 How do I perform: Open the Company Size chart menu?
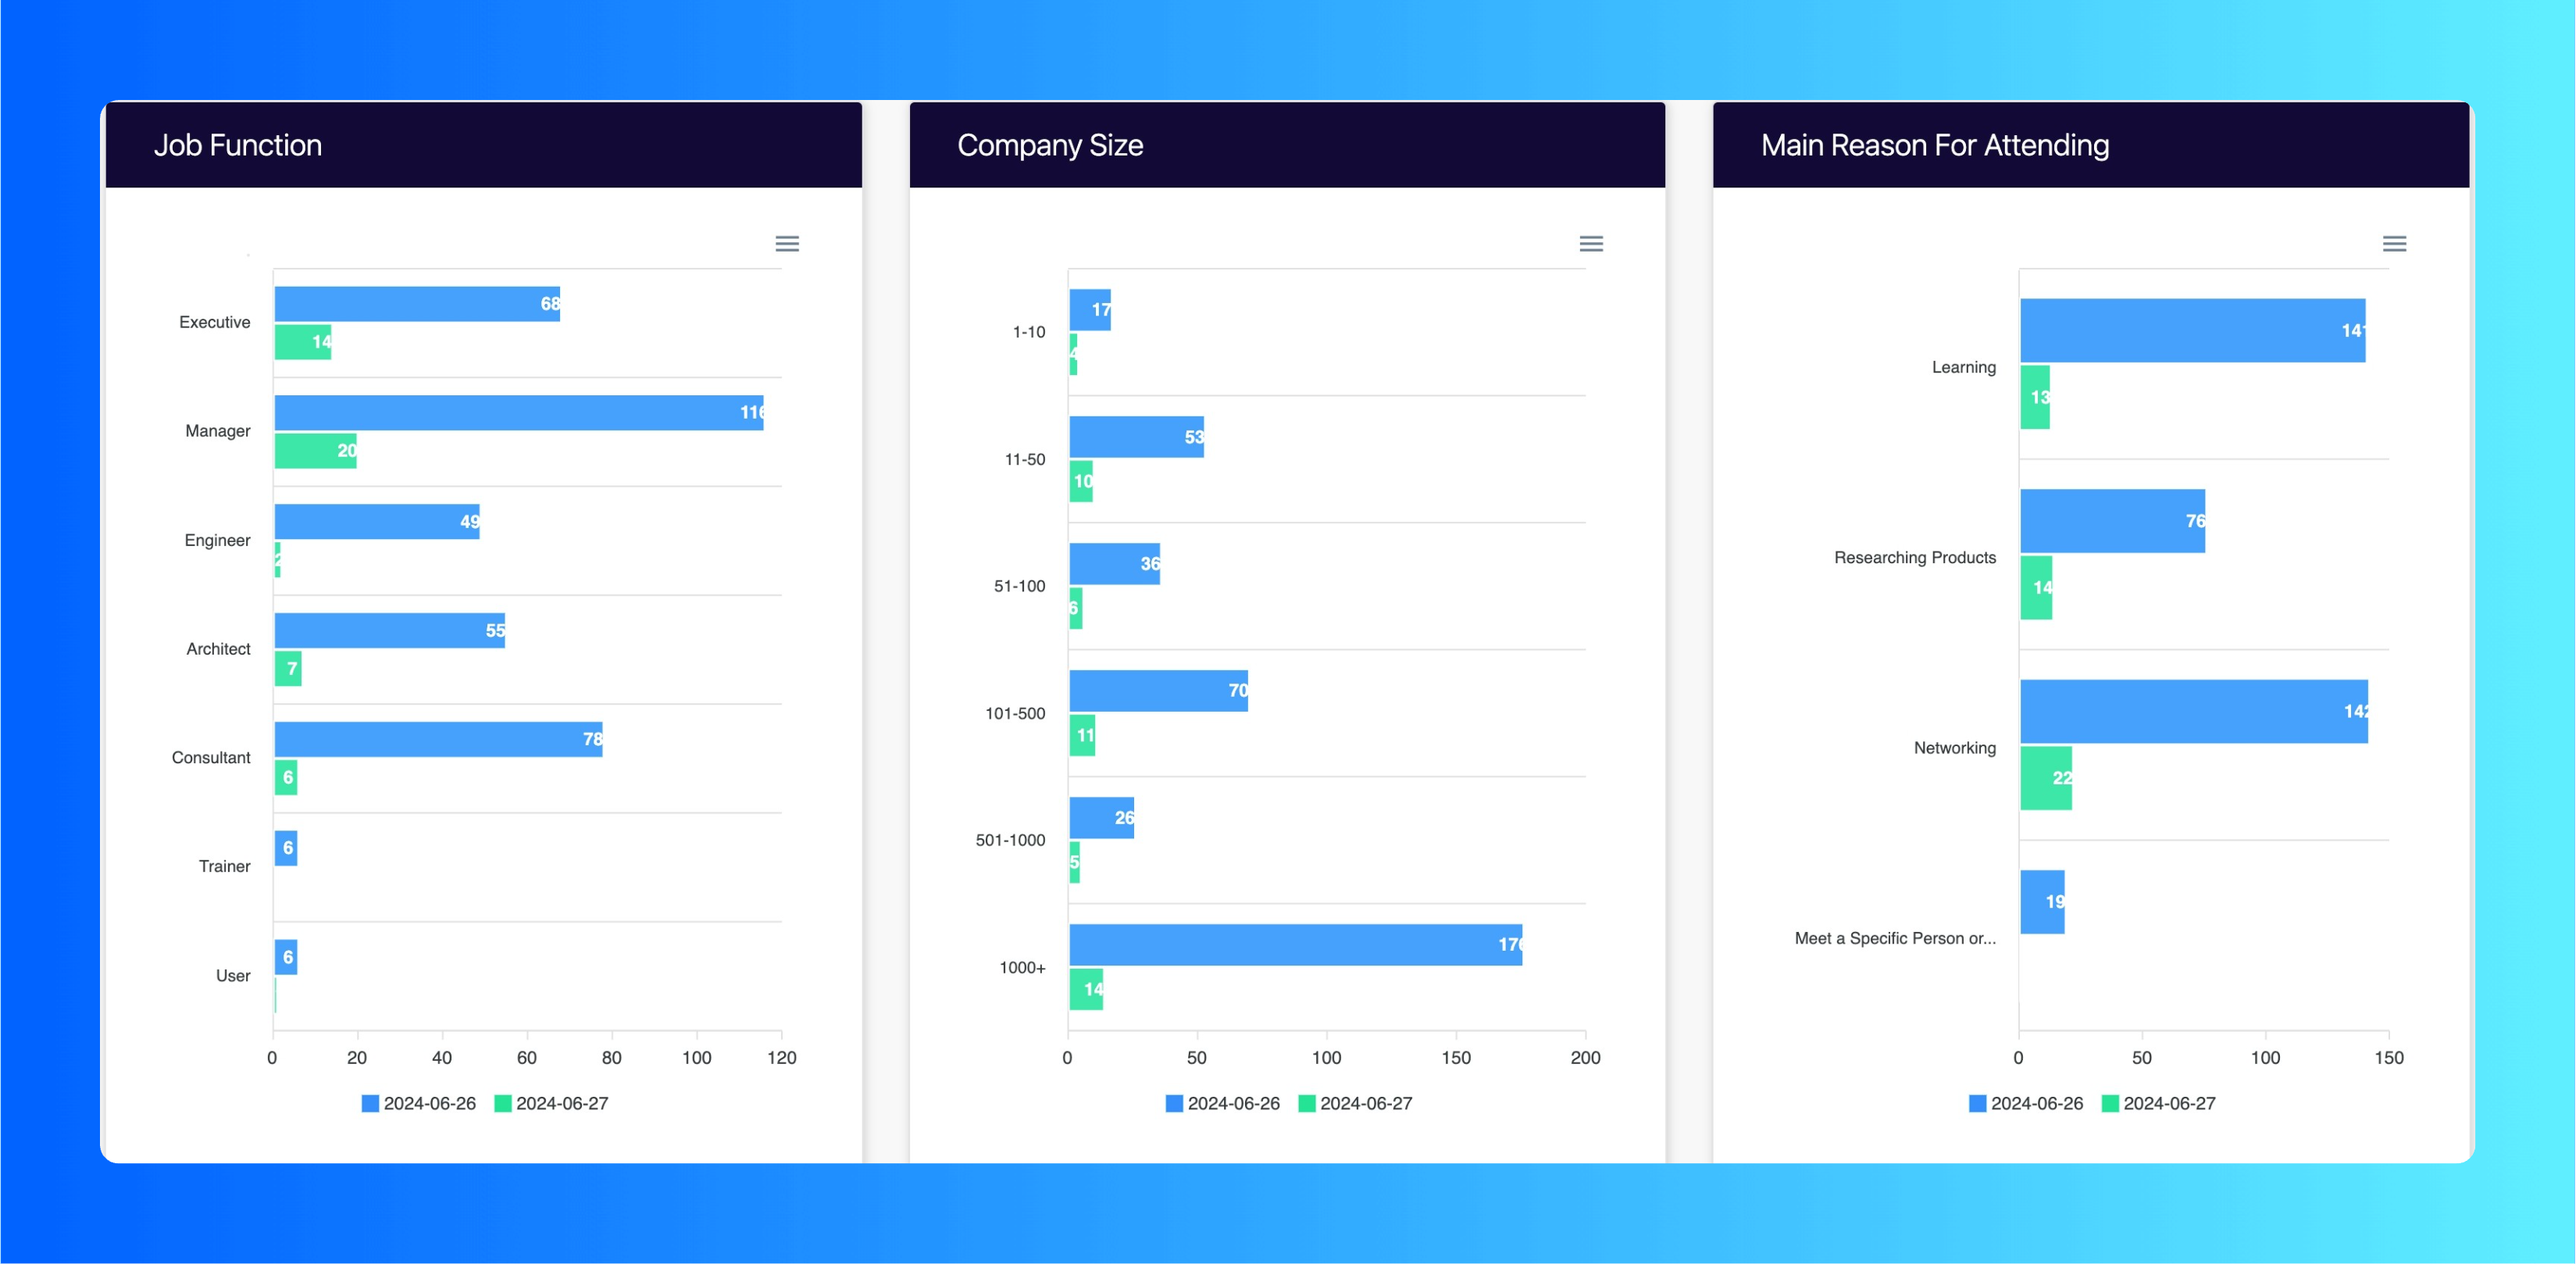tap(1590, 243)
